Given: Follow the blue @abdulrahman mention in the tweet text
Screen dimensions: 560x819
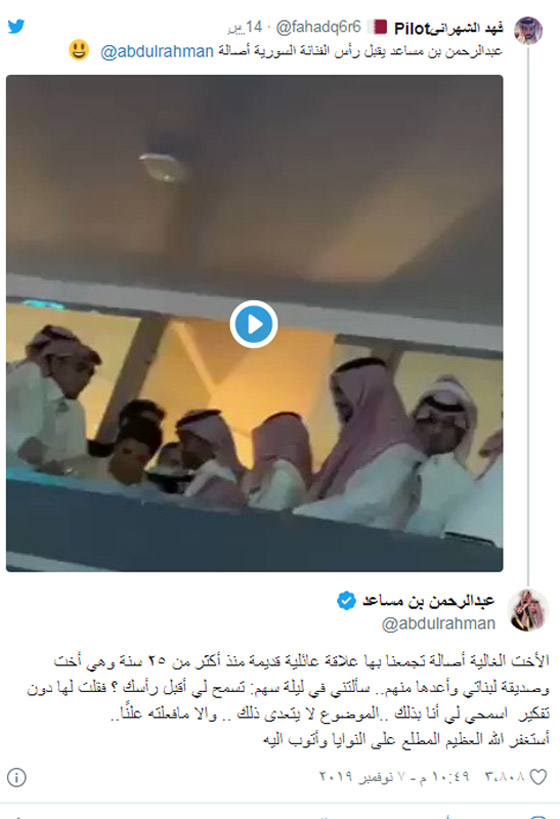Looking at the screenshot, I should tap(157, 52).
